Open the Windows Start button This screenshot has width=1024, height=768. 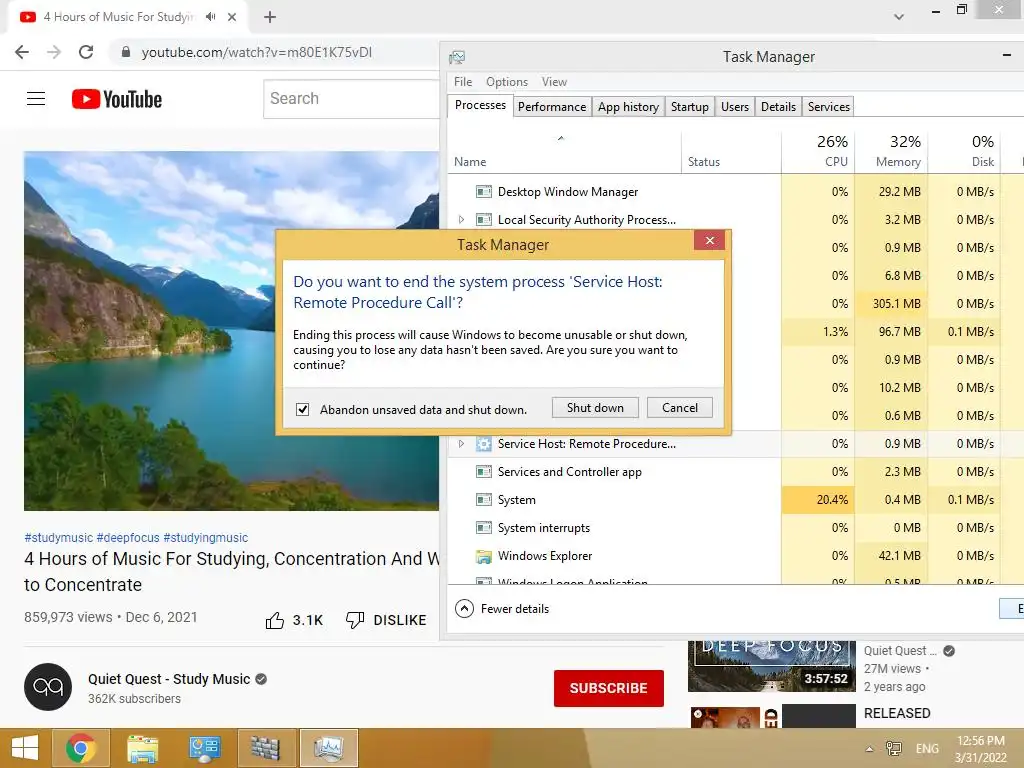(x=25, y=748)
